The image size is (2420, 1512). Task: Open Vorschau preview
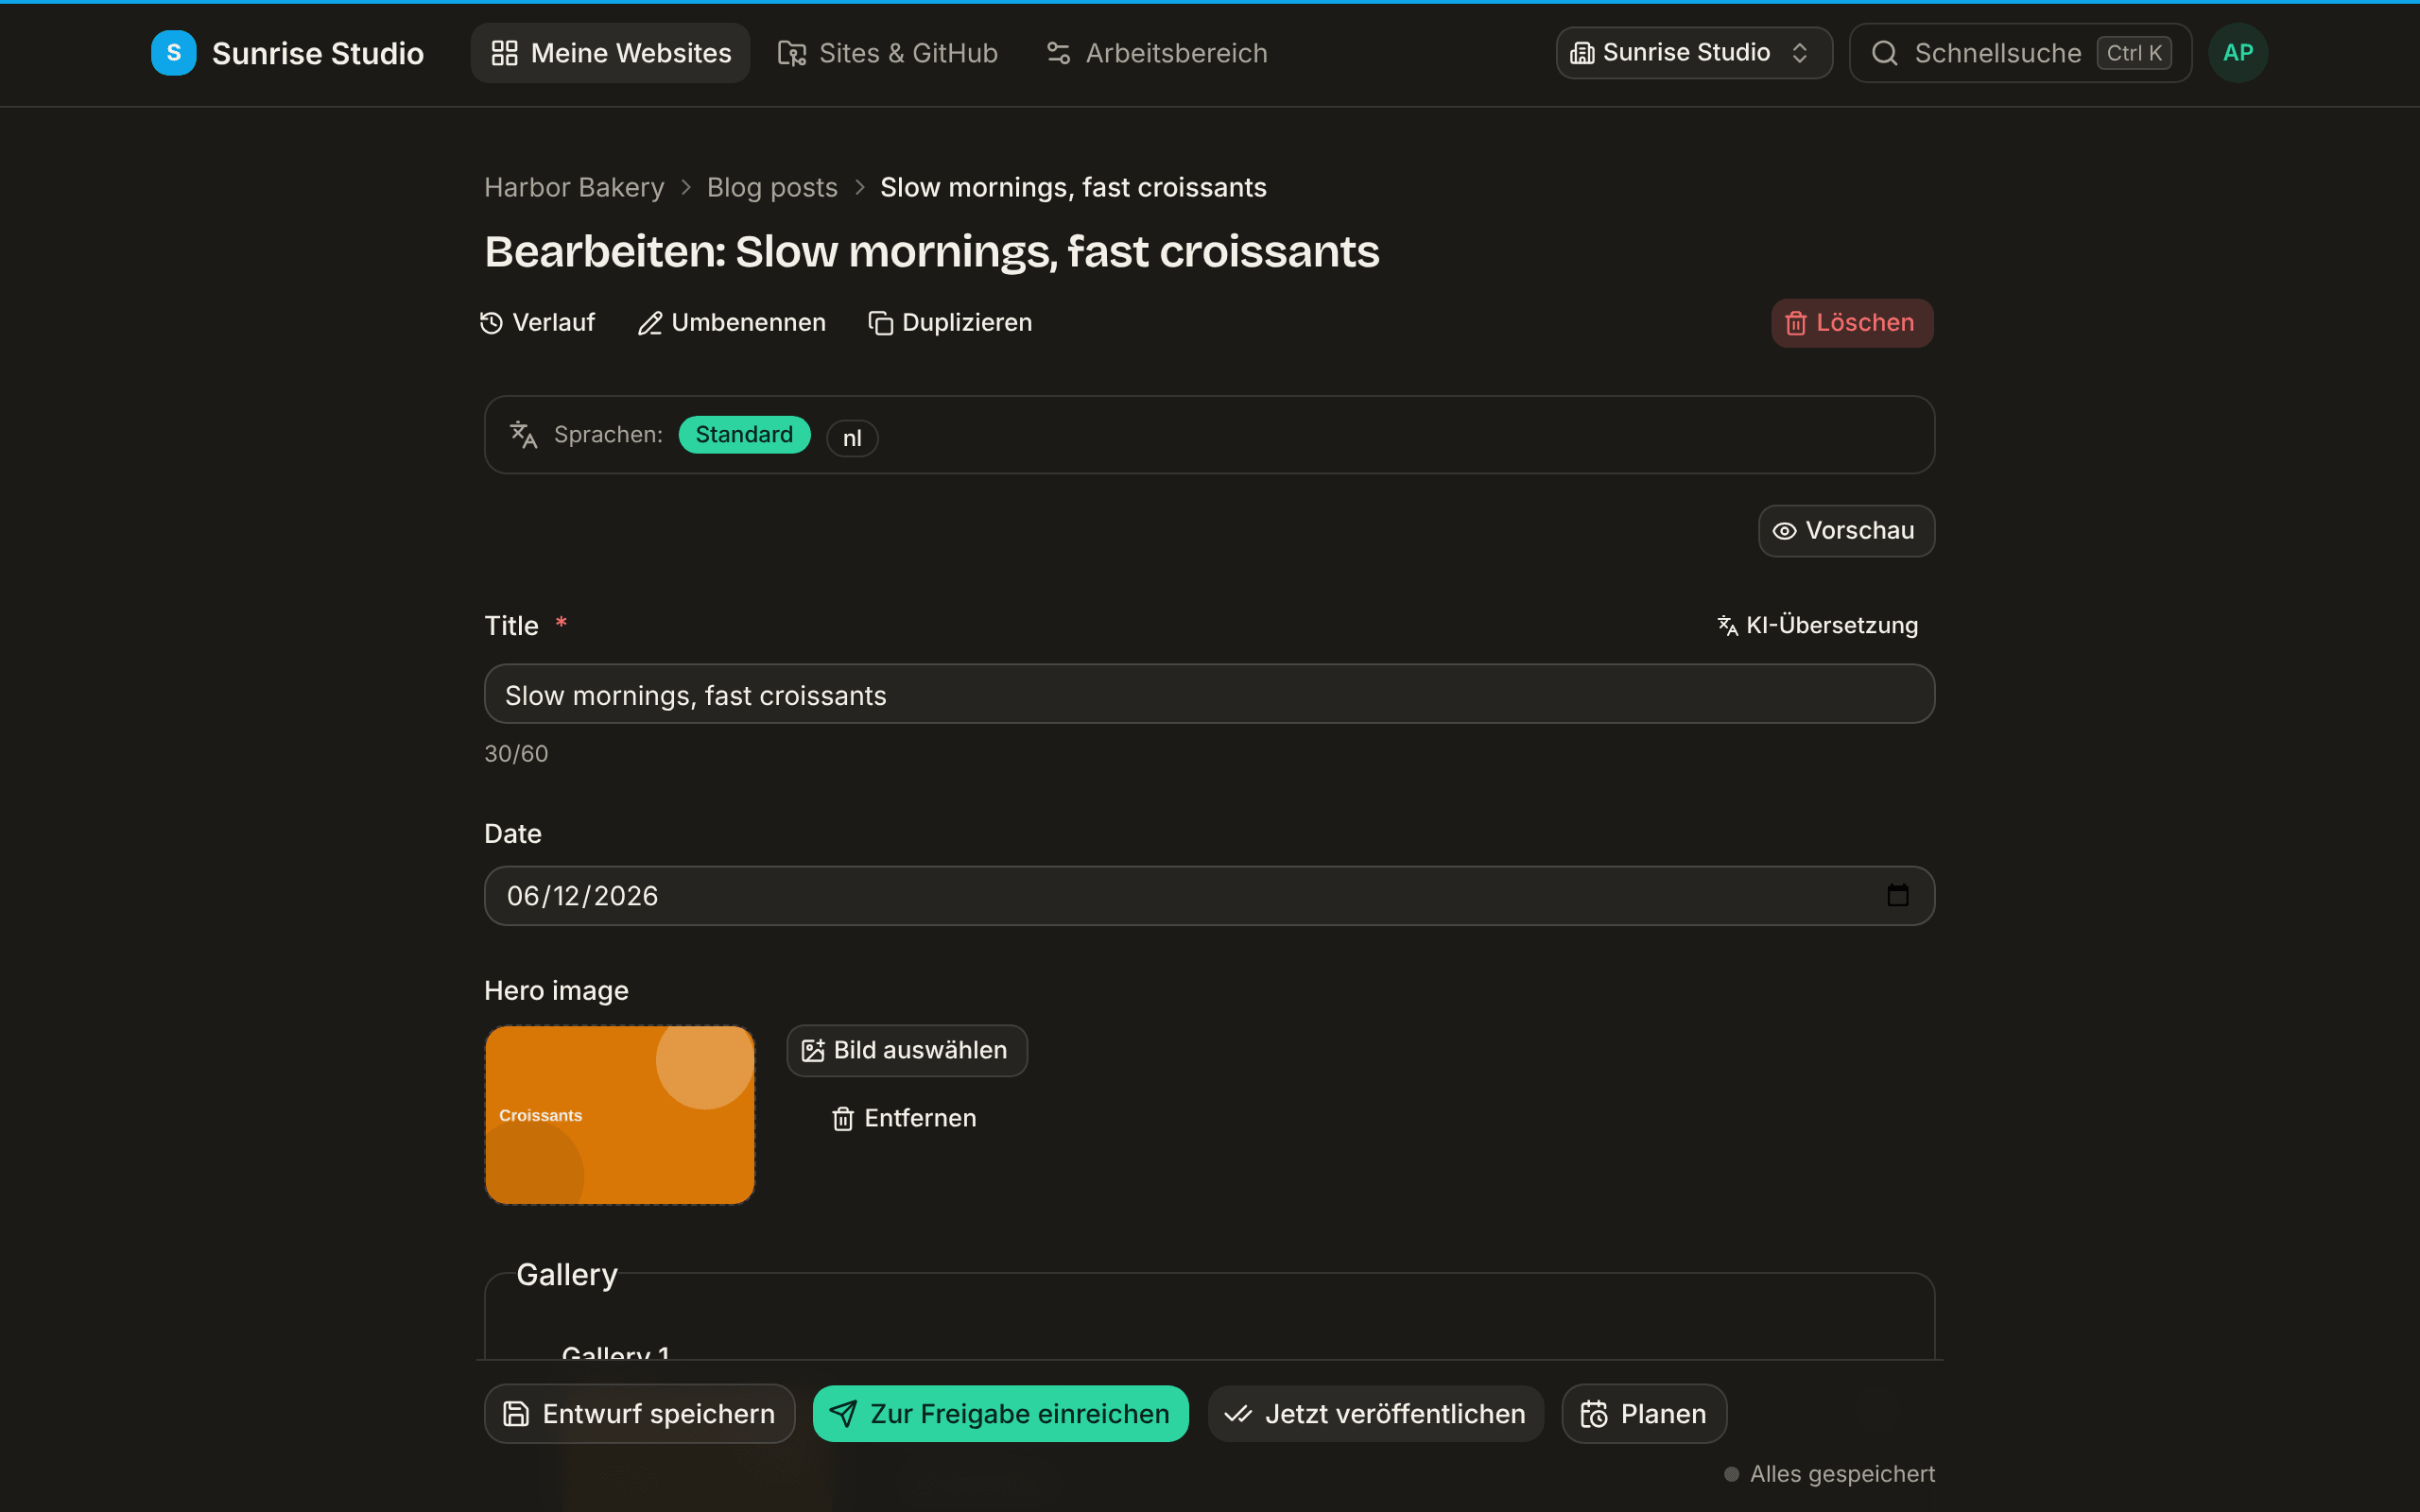point(1846,531)
